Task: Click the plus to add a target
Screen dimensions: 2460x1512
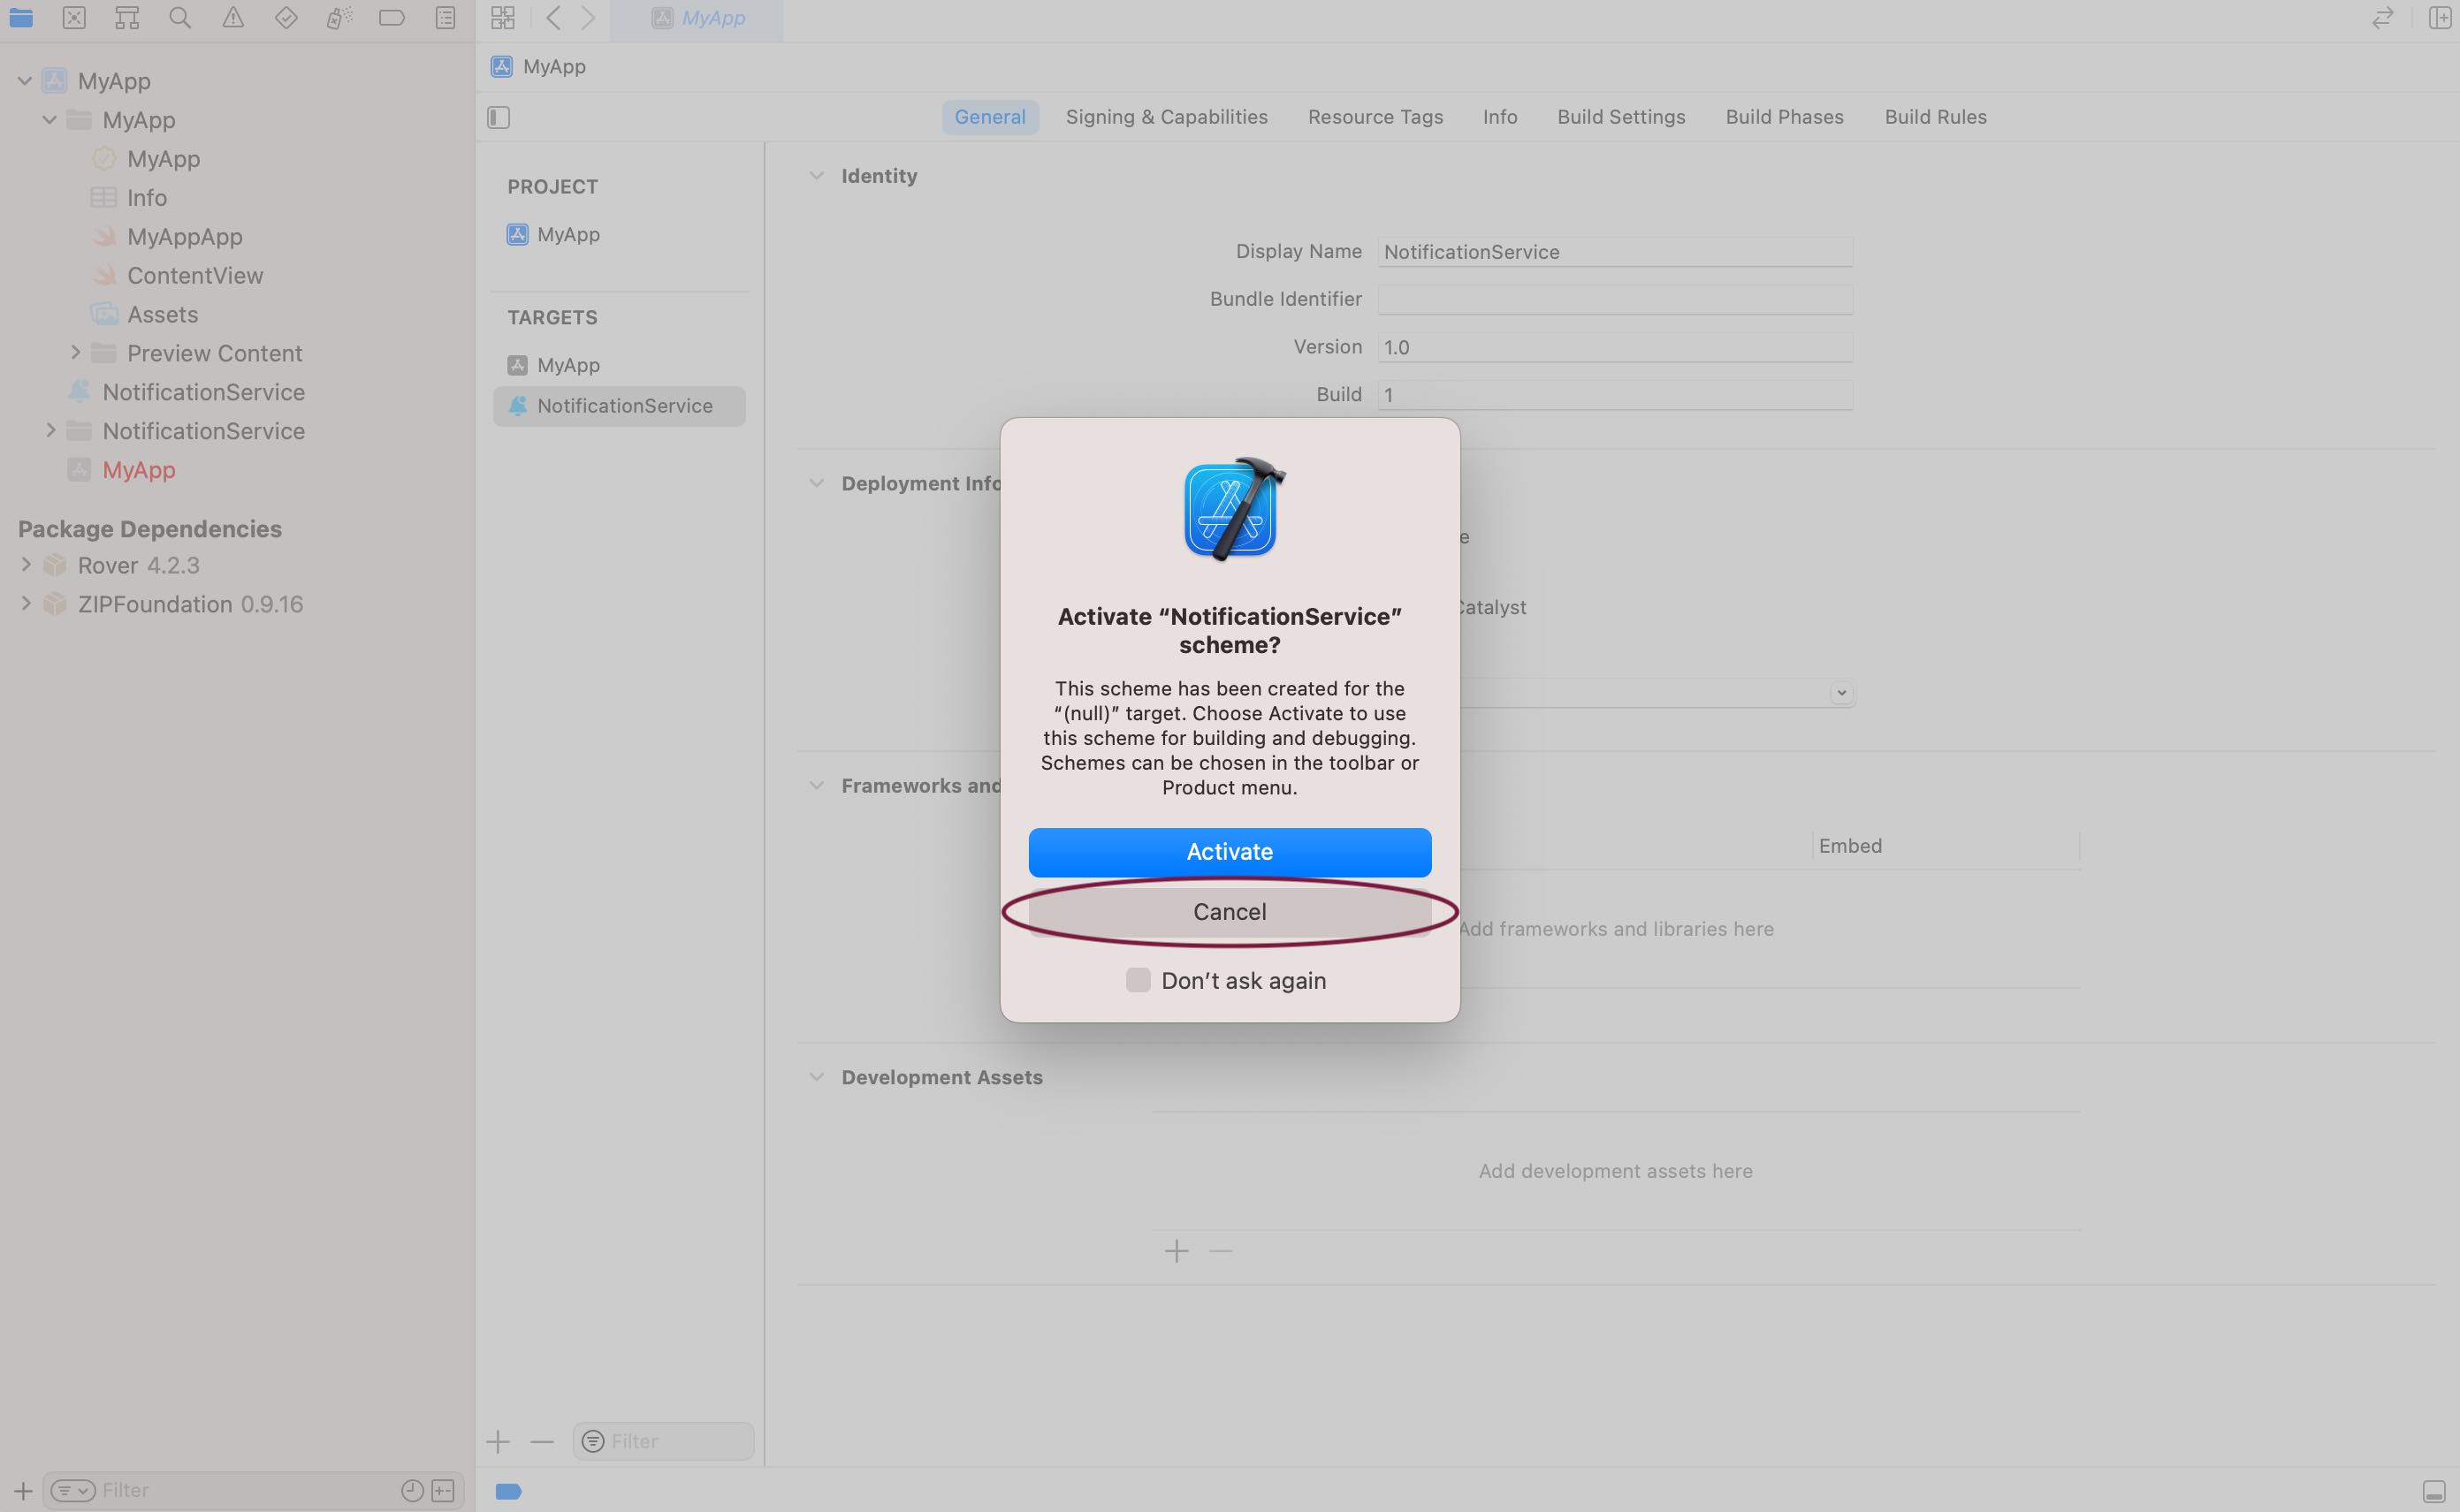Action: tap(498, 1441)
